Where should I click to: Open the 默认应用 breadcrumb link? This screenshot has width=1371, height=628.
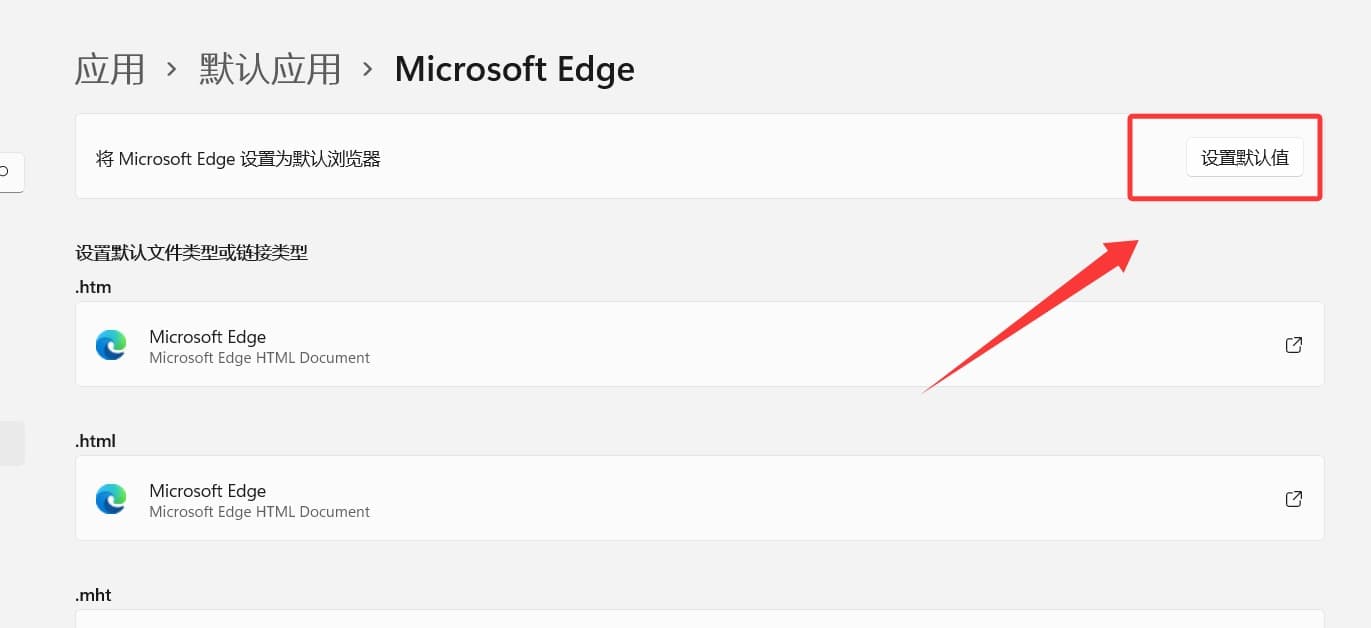(270, 69)
